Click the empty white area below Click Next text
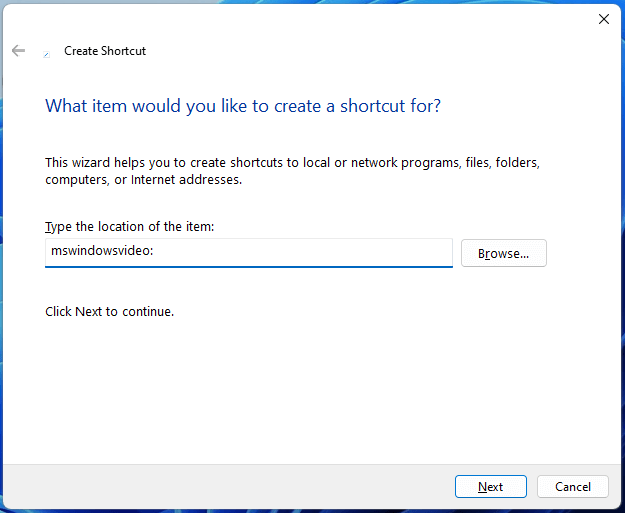The width and height of the screenshot is (625, 513). [x=311, y=391]
